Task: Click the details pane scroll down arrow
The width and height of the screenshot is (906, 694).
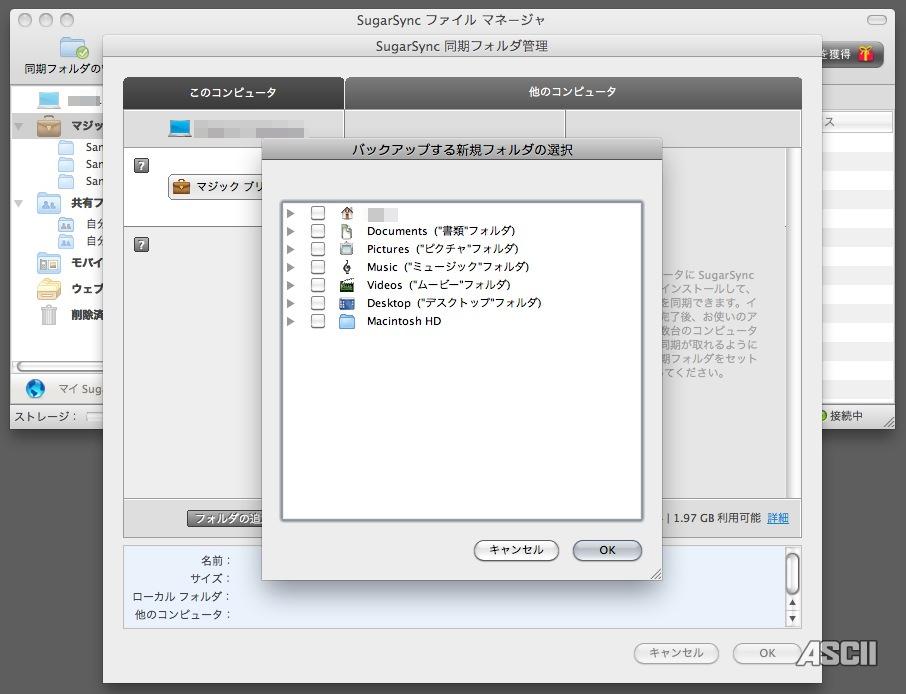Action: (x=793, y=618)
